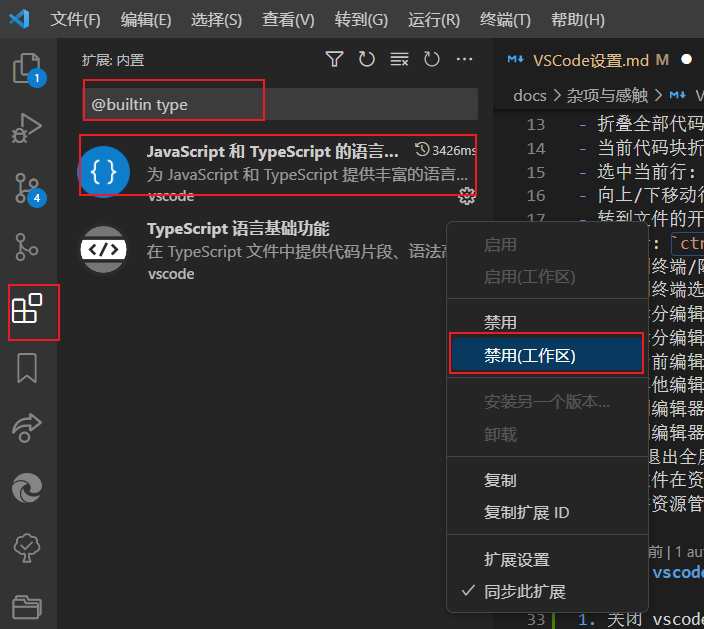Viewport: 704px width, 629px height.
Task: Toggle '同步此扩展' checked menu item
Action: tap(524, 591)
